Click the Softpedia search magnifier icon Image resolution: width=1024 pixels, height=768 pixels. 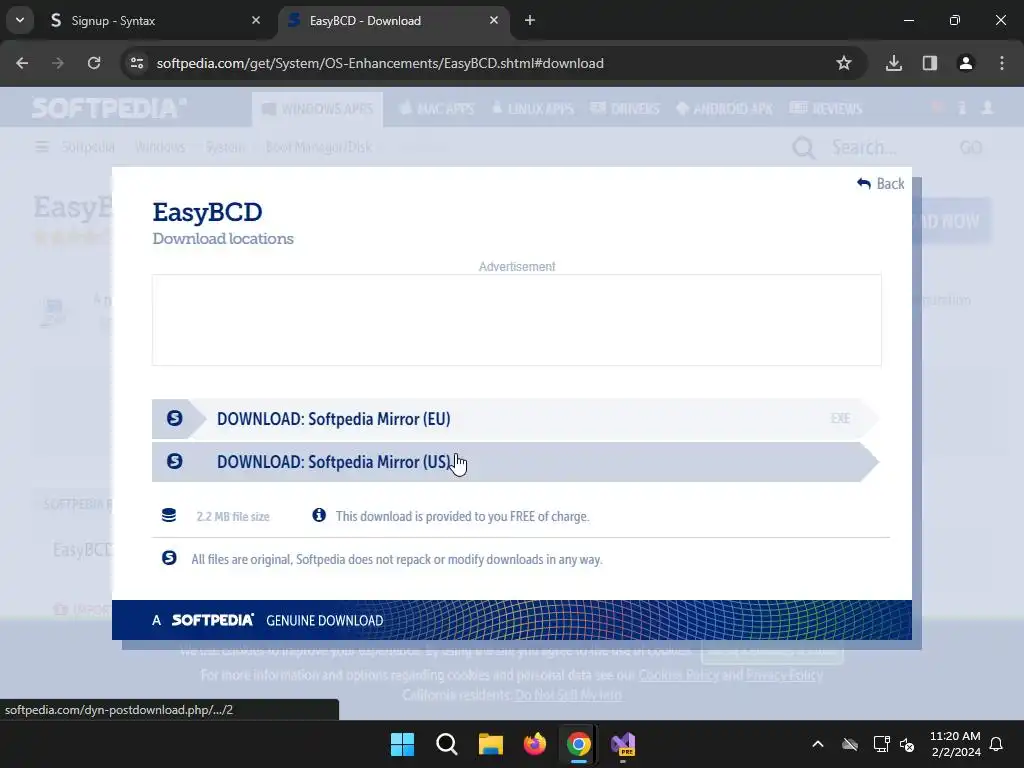[803, 148]
